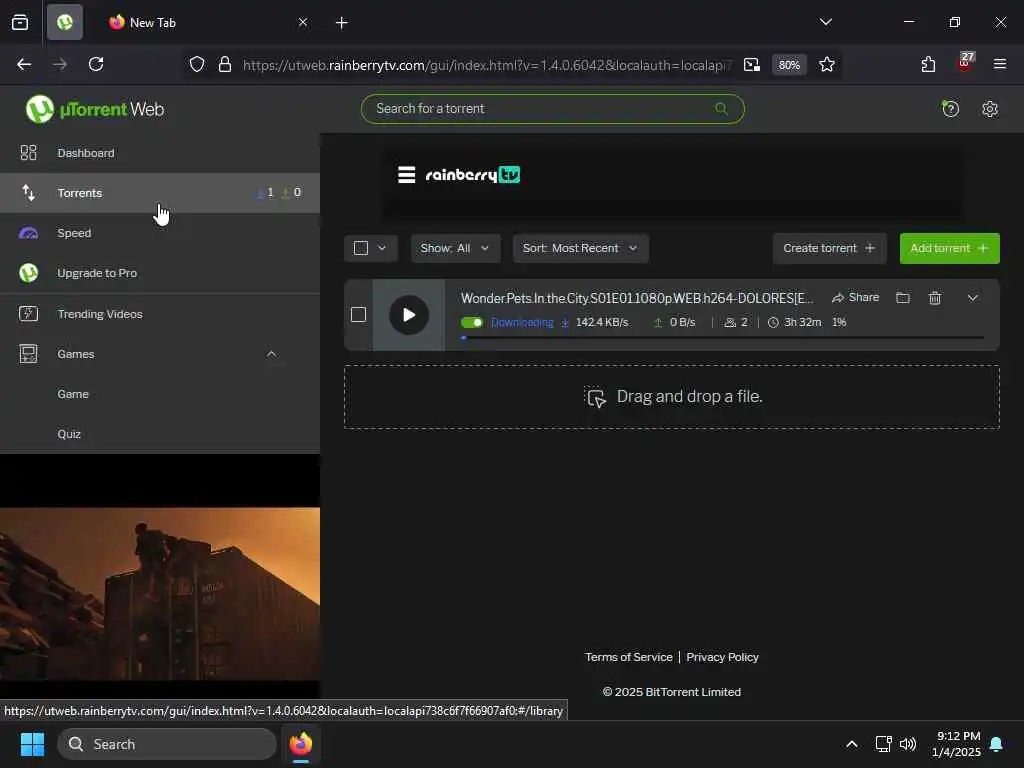Click the Wonder Pets torrent name
The image size is (1024, 768).
[x=637, y=298]
